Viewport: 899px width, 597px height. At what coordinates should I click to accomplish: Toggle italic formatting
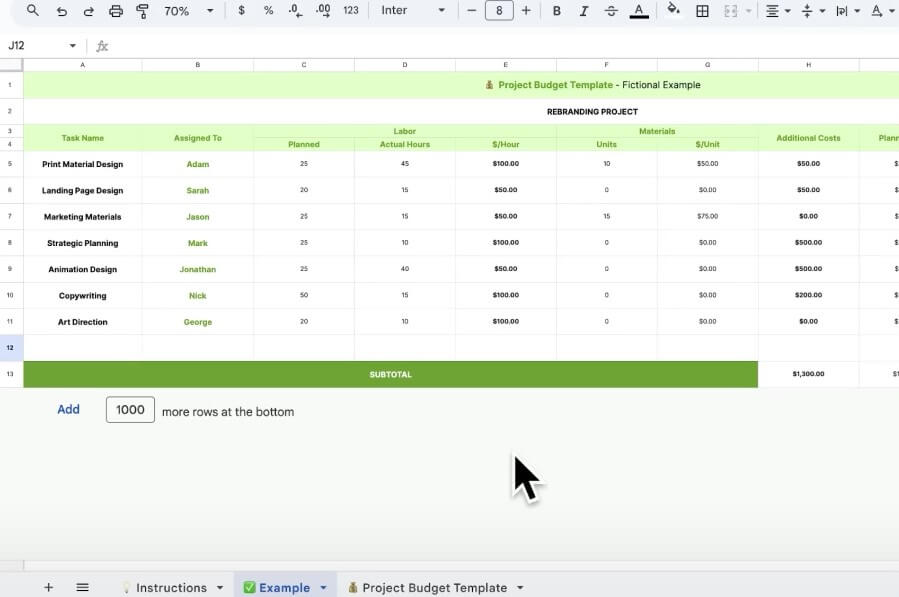pyautogui.click(x=583, y=11)
